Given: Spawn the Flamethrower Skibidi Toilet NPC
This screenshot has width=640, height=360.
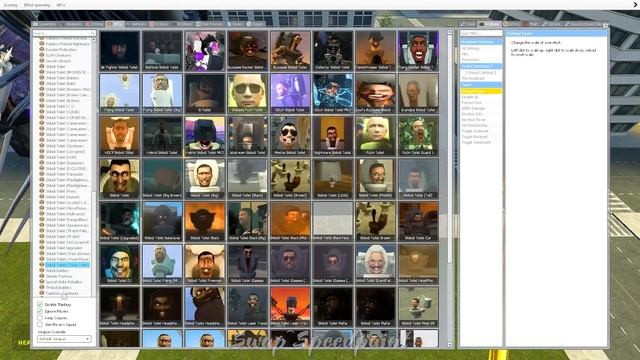Looking at the screenshot, I should (x=376, y=51).
